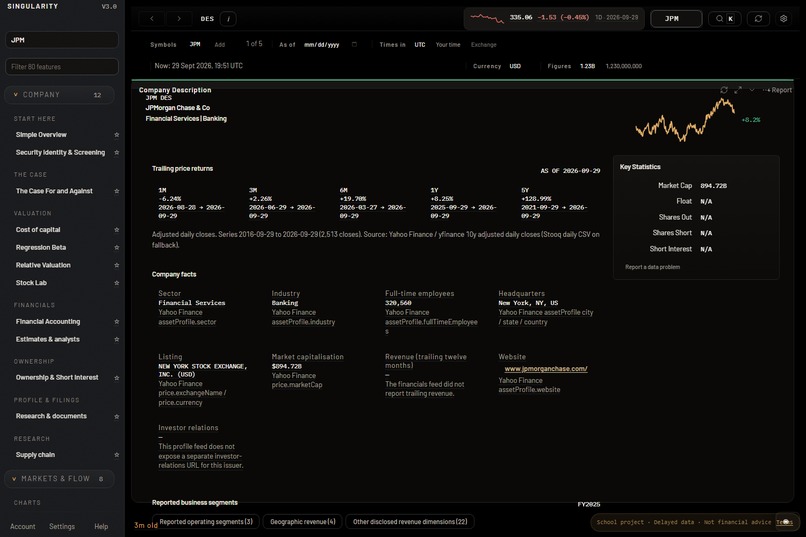The image size is (806, 537).
Task: Open Settings at sidebar bottom
Action: pos(62,527)
